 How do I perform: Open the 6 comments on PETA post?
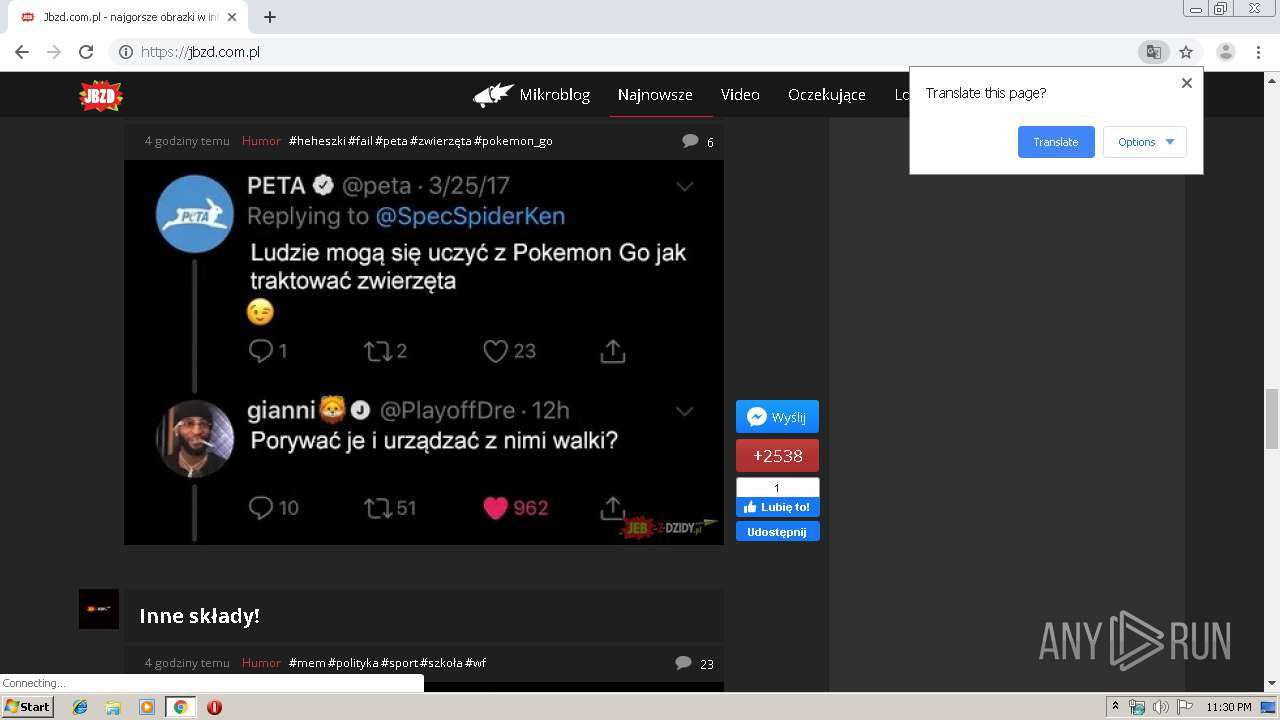click(x=698, y=141)
